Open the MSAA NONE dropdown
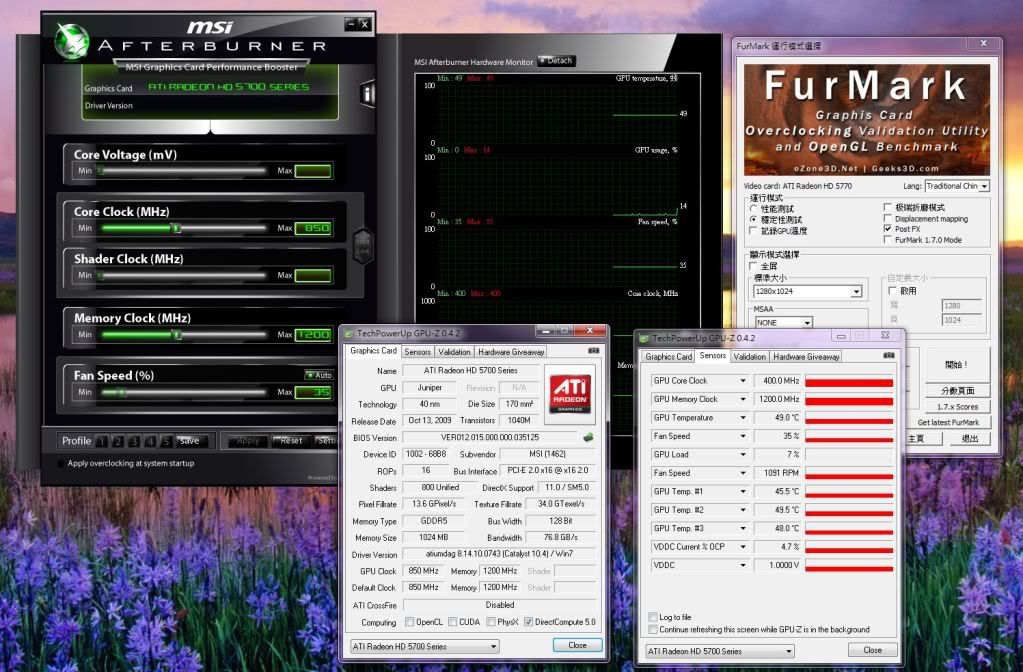Viewport: 1023px width, 672px height. pos(807,323)
